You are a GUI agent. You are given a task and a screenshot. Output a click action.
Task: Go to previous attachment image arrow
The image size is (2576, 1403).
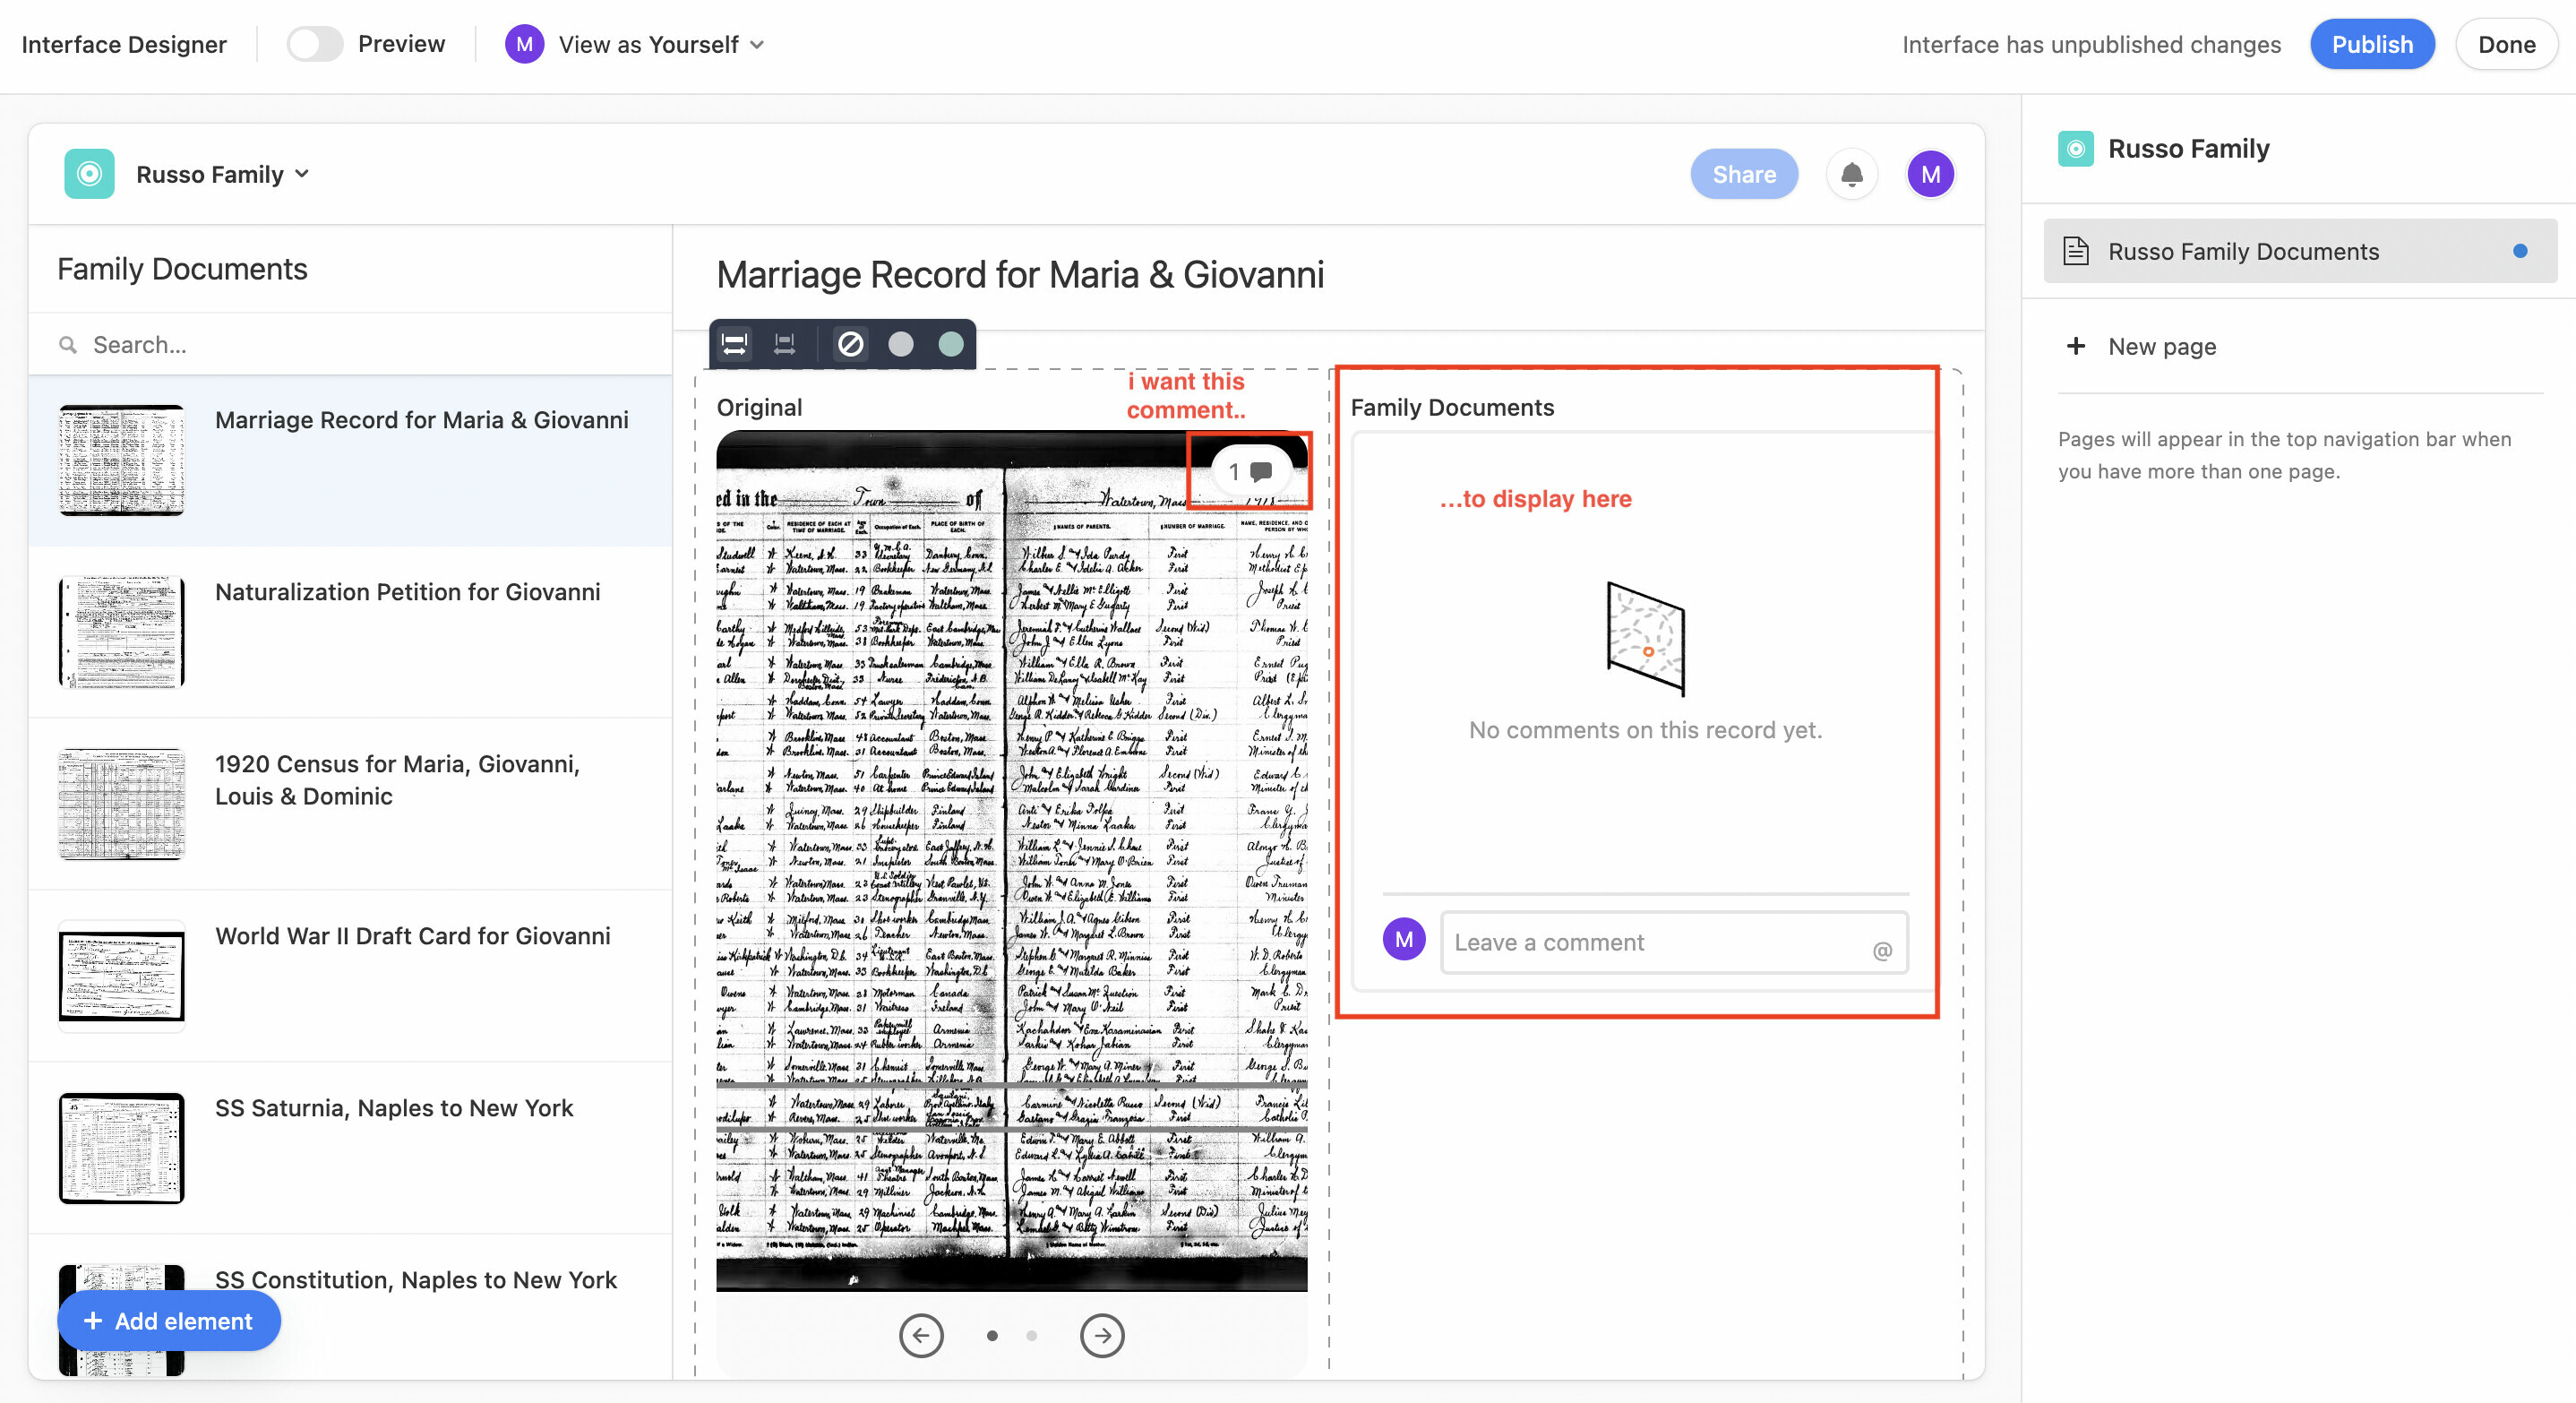(920, 1335)
